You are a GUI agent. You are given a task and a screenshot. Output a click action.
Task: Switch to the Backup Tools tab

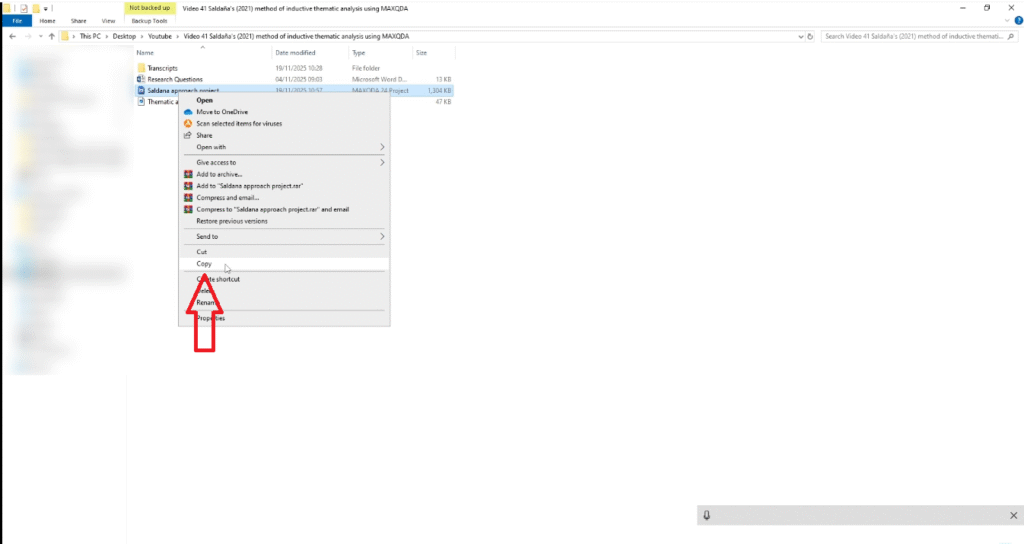coord(149,20)
